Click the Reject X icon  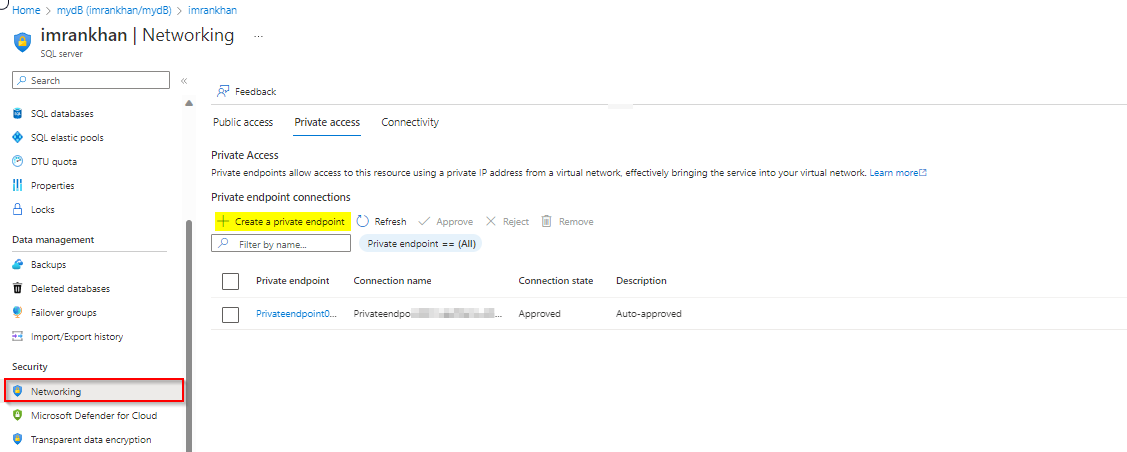pos(491,221)
